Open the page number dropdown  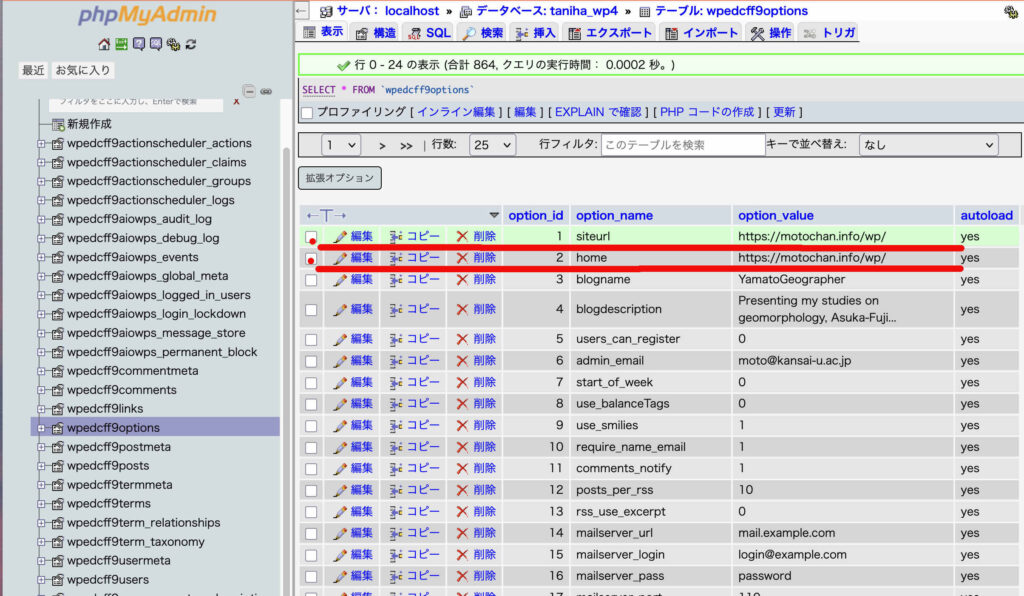tap(341, 145)
